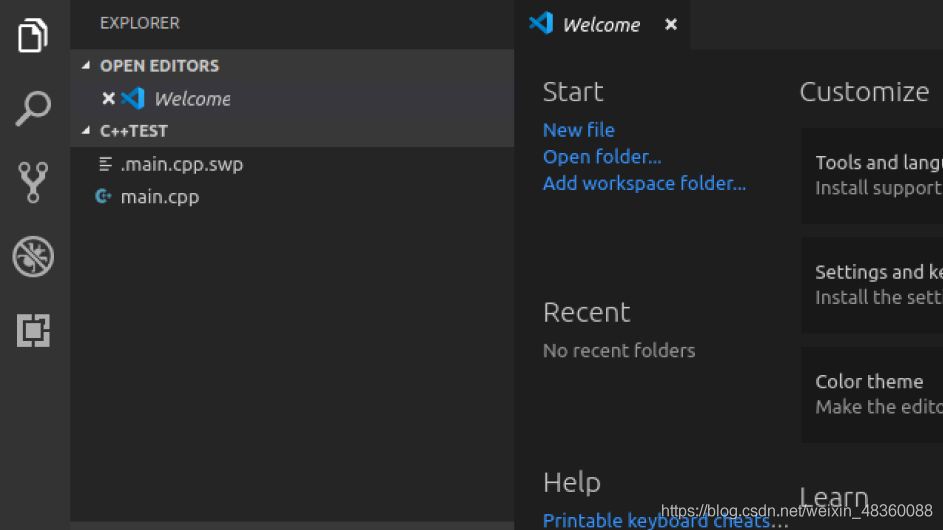Open the Settings and keybindings card
Viewport: 943px width, 530px height.
[872, 285]
